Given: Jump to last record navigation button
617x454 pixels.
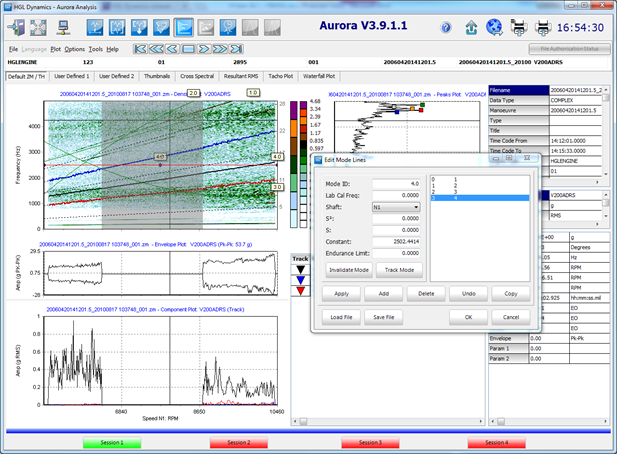Looking at the screenshot, I should pos(236,49).
